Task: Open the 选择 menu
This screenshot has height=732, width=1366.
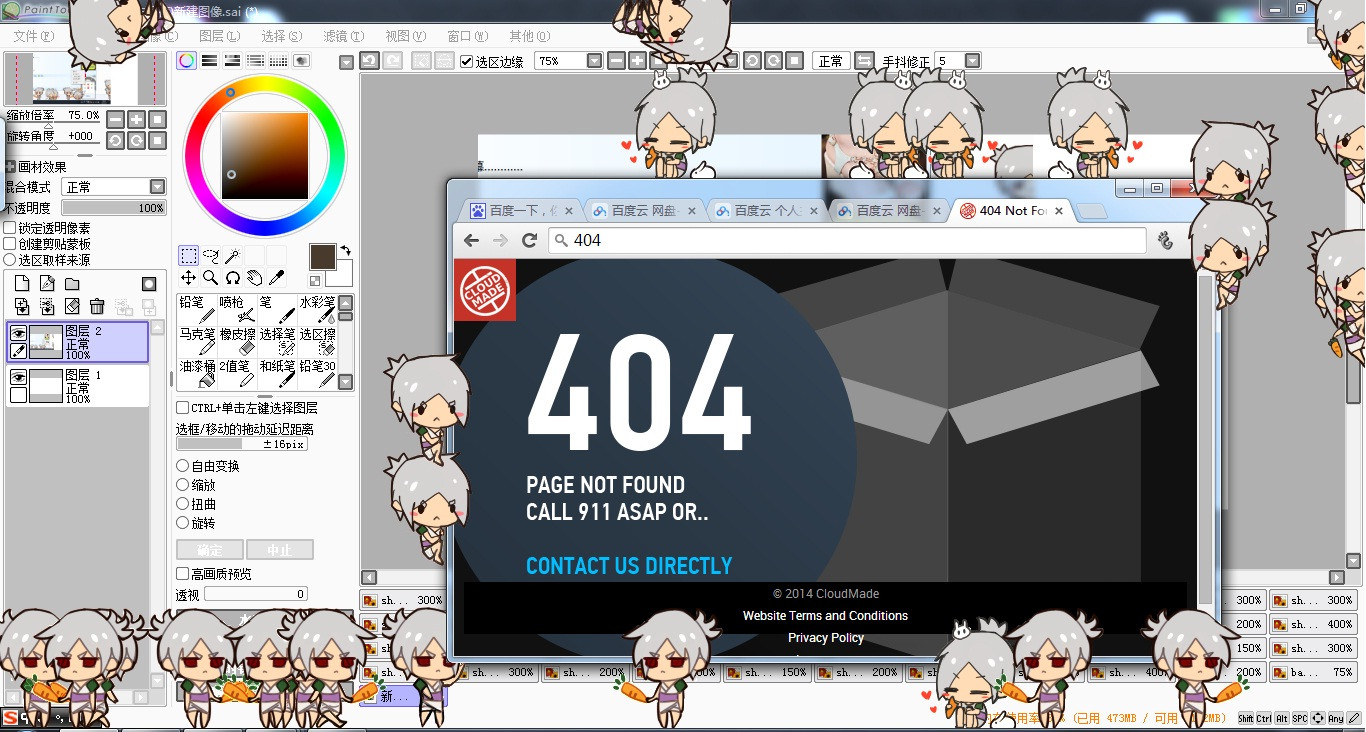Action: tap(281, 36)
